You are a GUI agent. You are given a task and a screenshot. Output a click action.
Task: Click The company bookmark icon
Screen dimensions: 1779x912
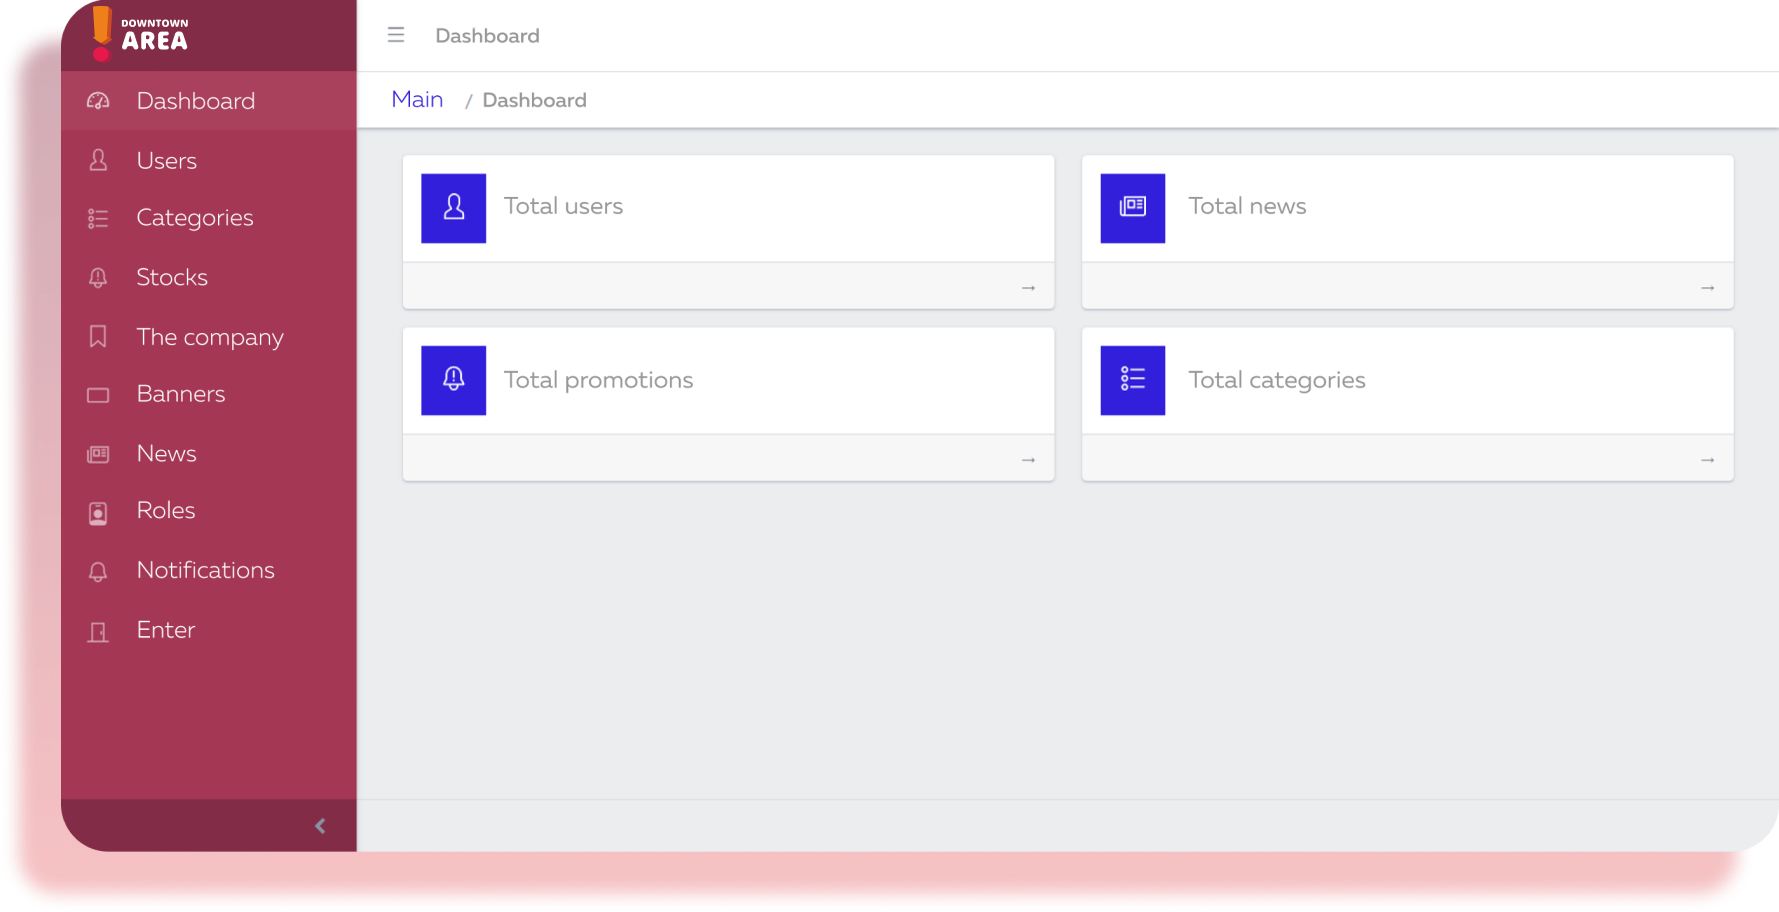98,337
